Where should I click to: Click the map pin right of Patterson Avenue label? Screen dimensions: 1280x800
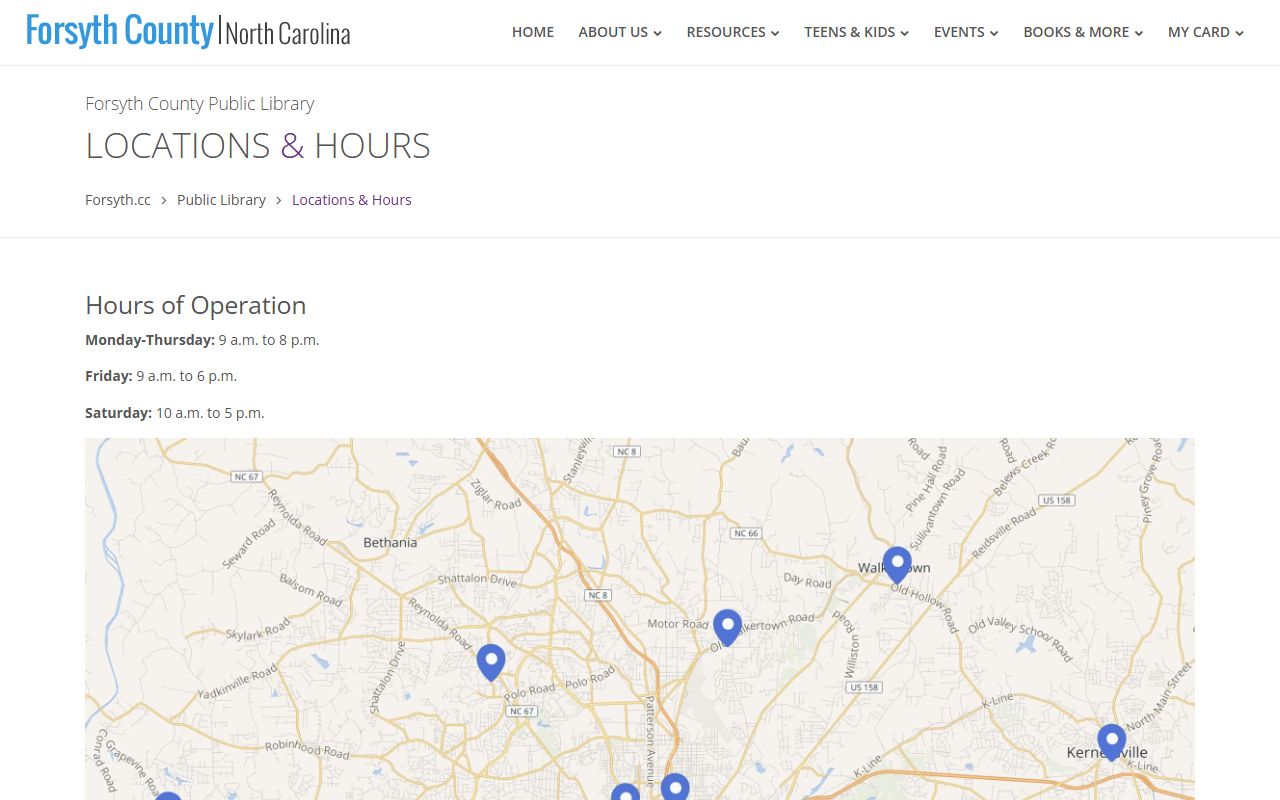coord(675,787)
